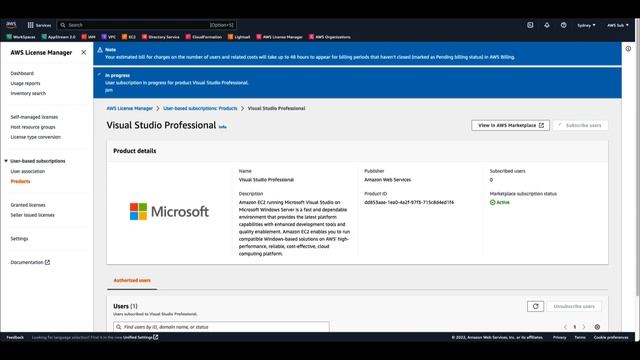Click the Product ID value text
The width and height of the screenshot is (640, 360).
tap(409, 202)
